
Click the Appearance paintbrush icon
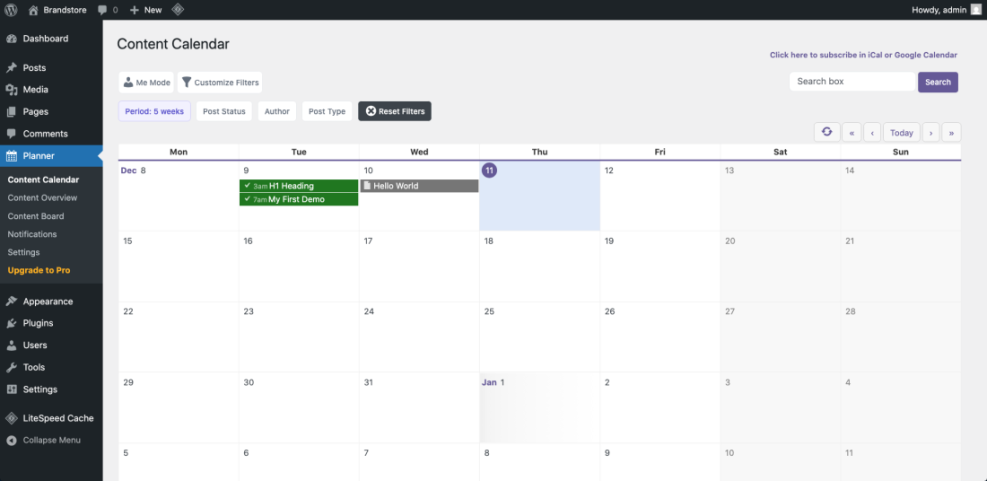[11, 301]
